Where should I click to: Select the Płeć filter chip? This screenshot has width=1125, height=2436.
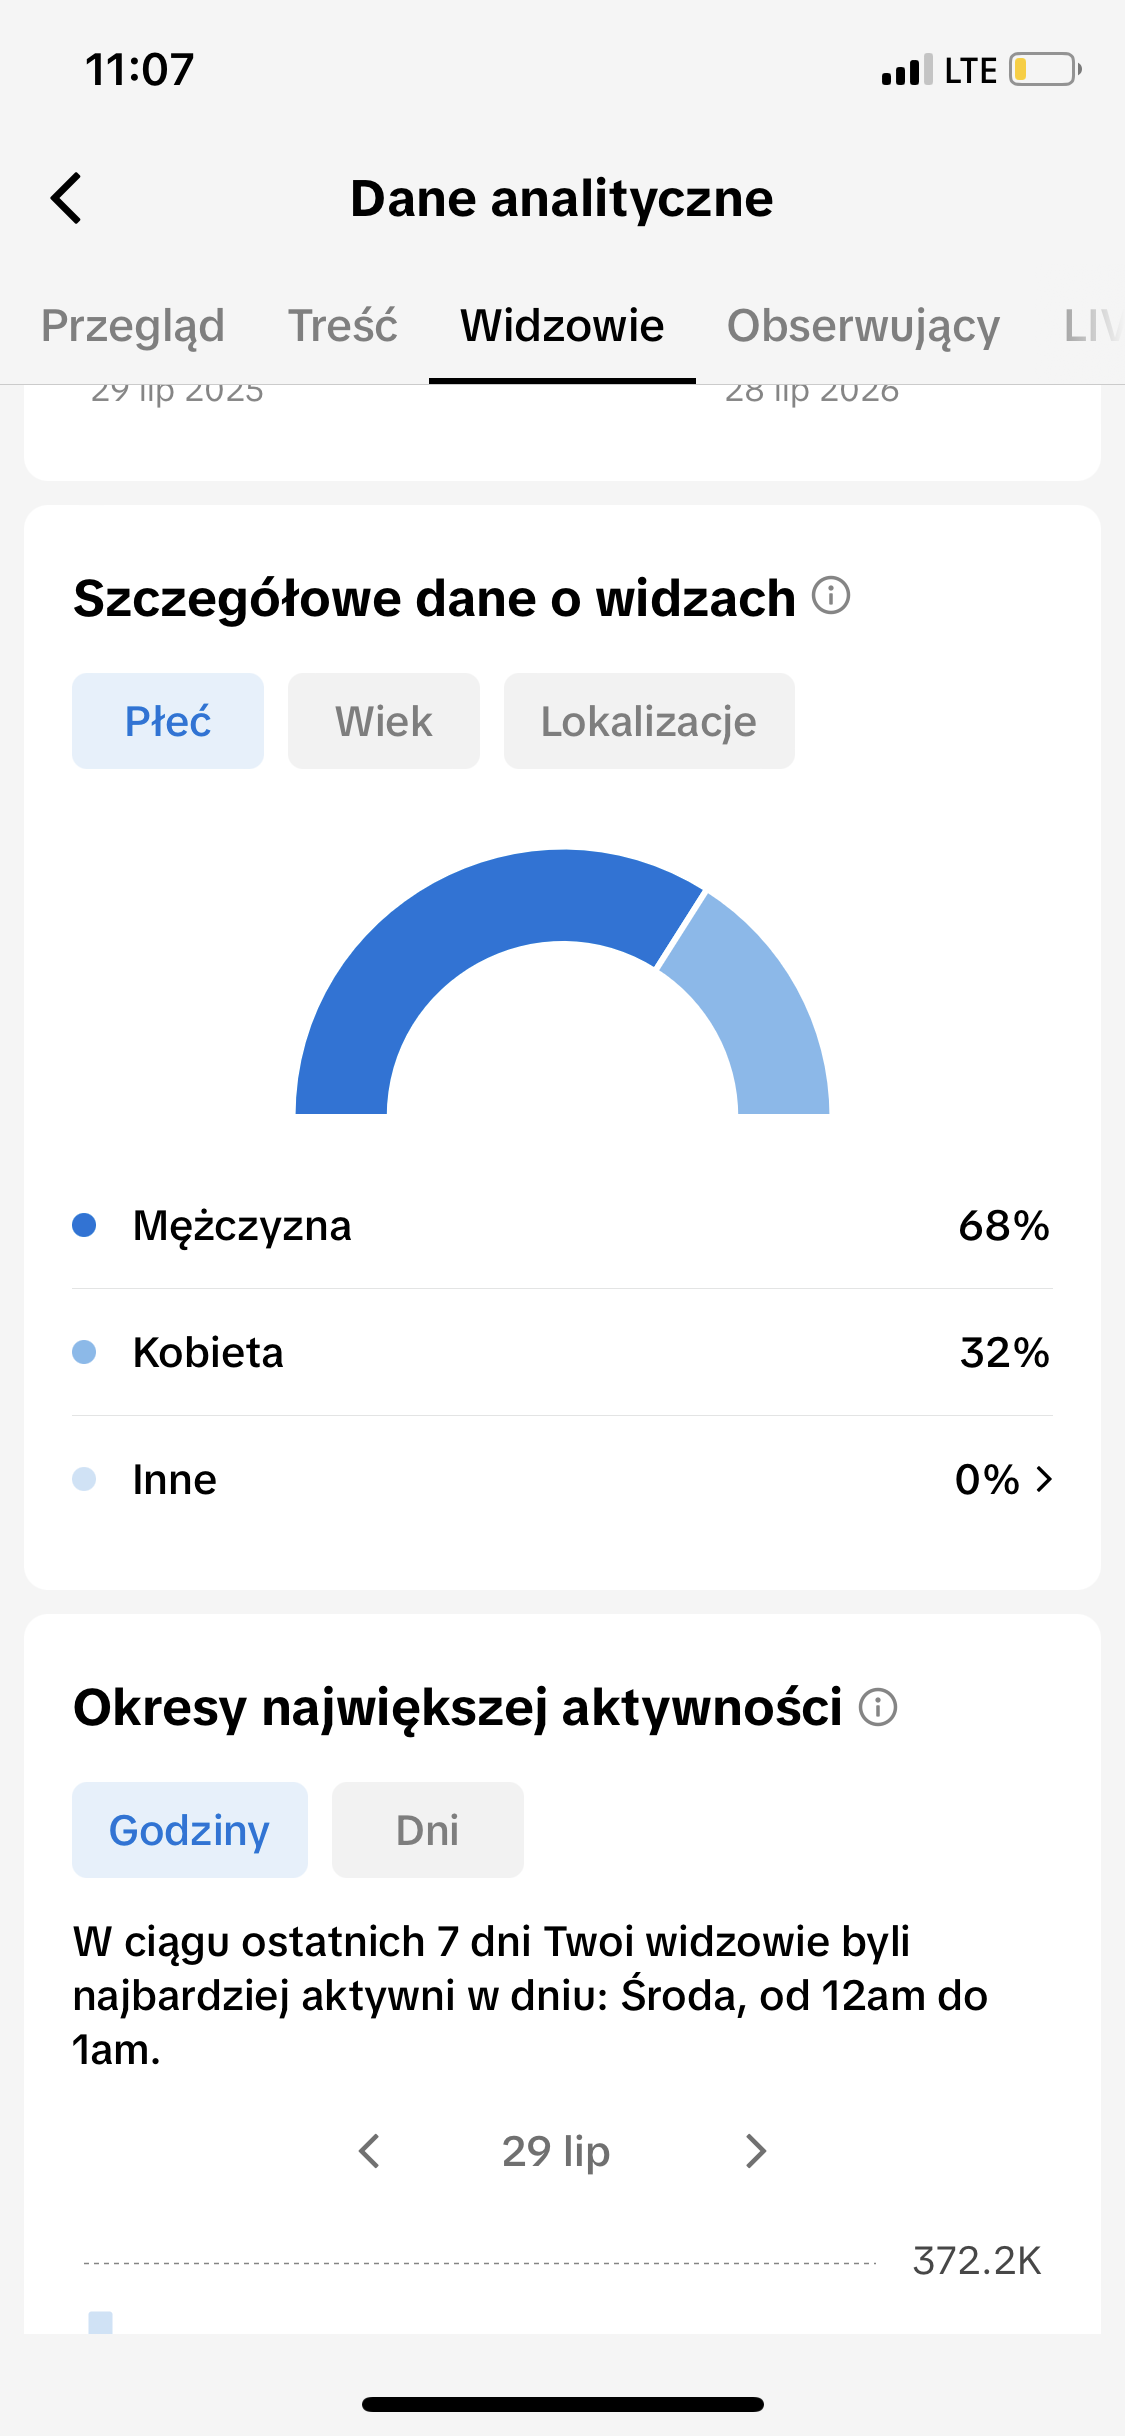(x=168, y=721)
